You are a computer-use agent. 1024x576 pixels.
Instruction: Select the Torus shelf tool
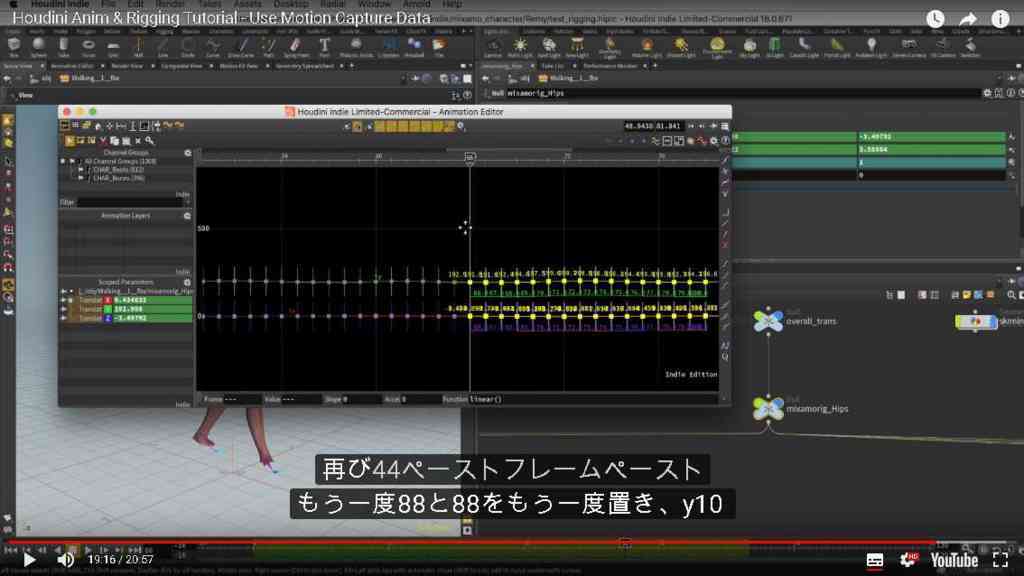(x=88, y=46)
